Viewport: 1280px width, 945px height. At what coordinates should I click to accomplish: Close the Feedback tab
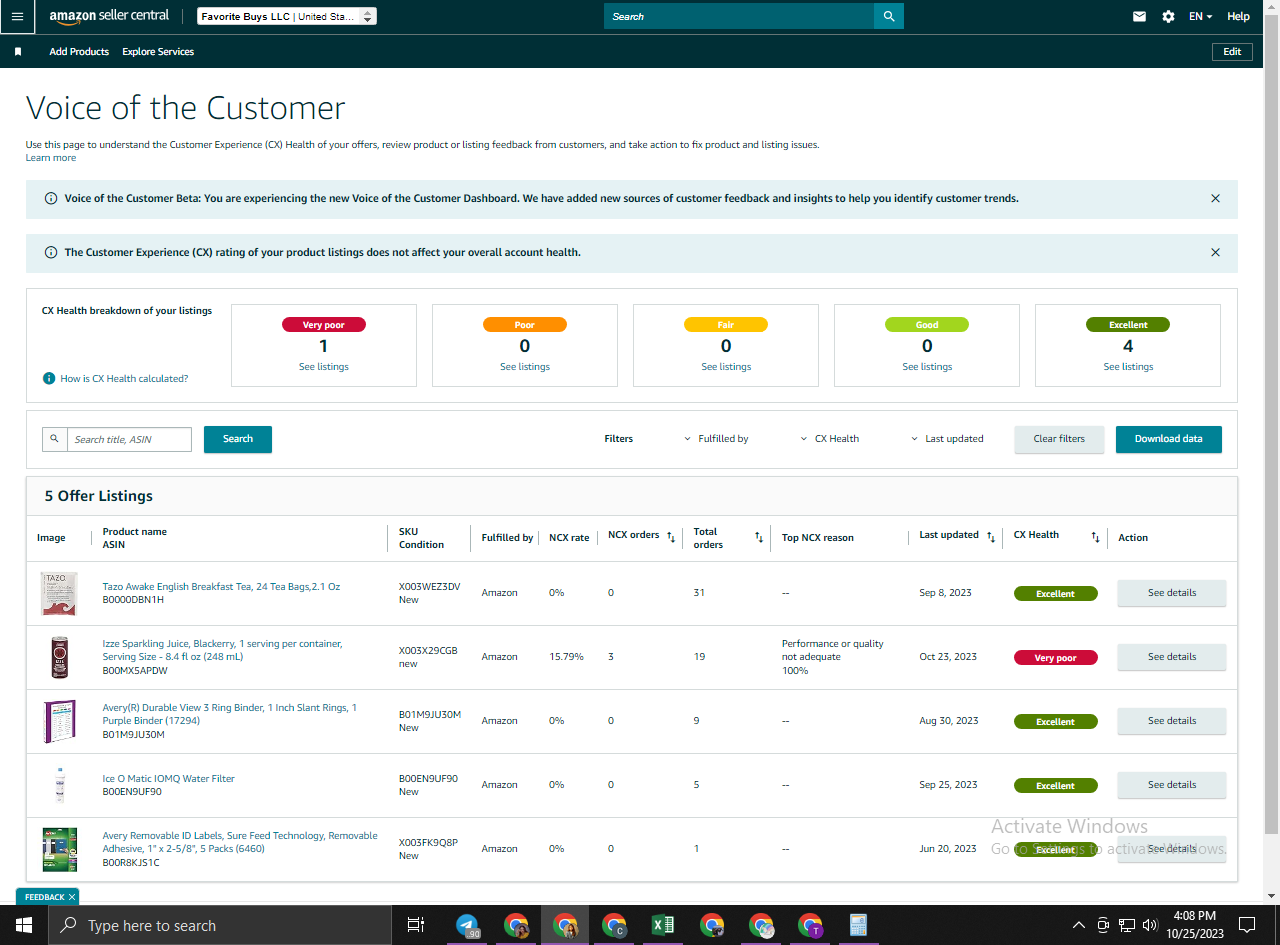(72, 897)
